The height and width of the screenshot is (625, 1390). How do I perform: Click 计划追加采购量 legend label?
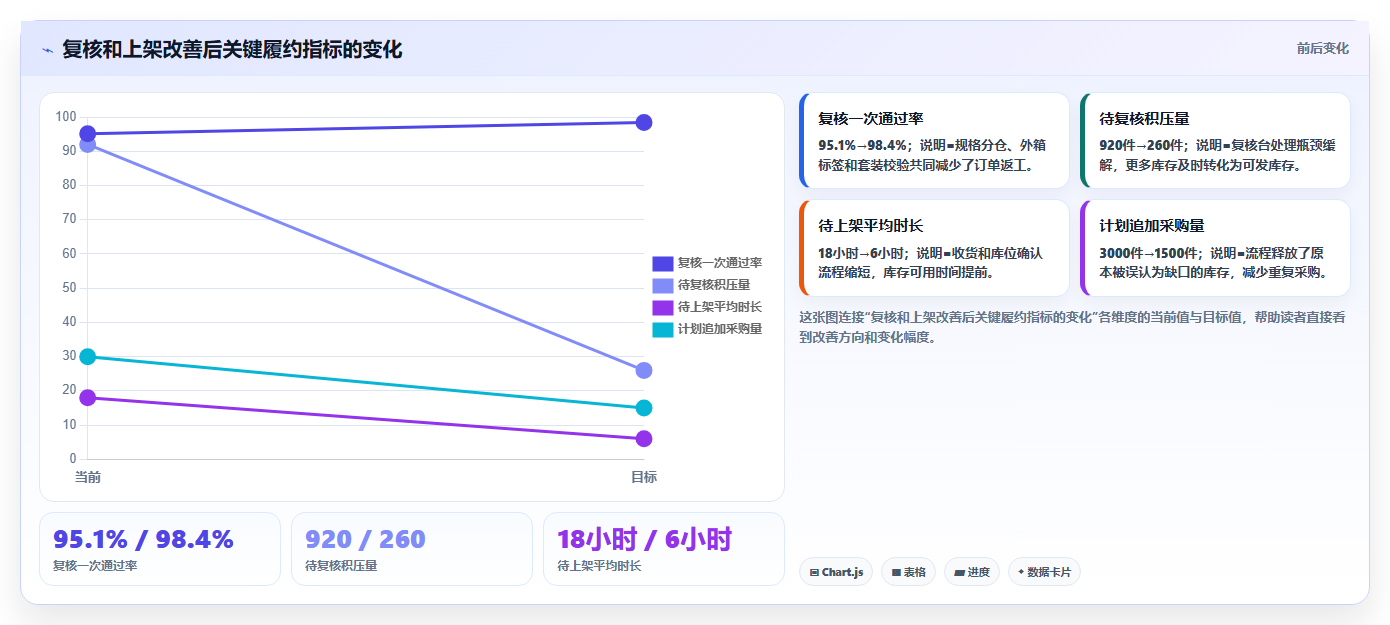point(720,329)
